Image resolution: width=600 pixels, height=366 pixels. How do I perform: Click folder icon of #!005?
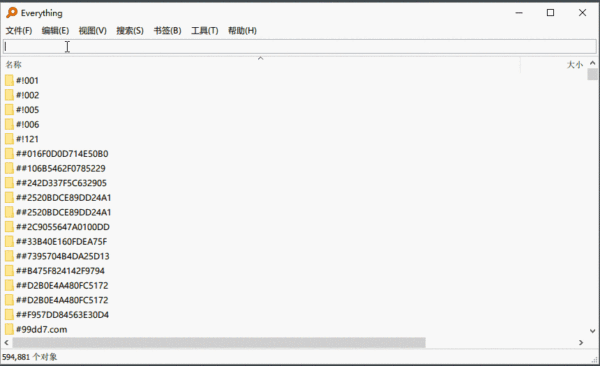9,110
